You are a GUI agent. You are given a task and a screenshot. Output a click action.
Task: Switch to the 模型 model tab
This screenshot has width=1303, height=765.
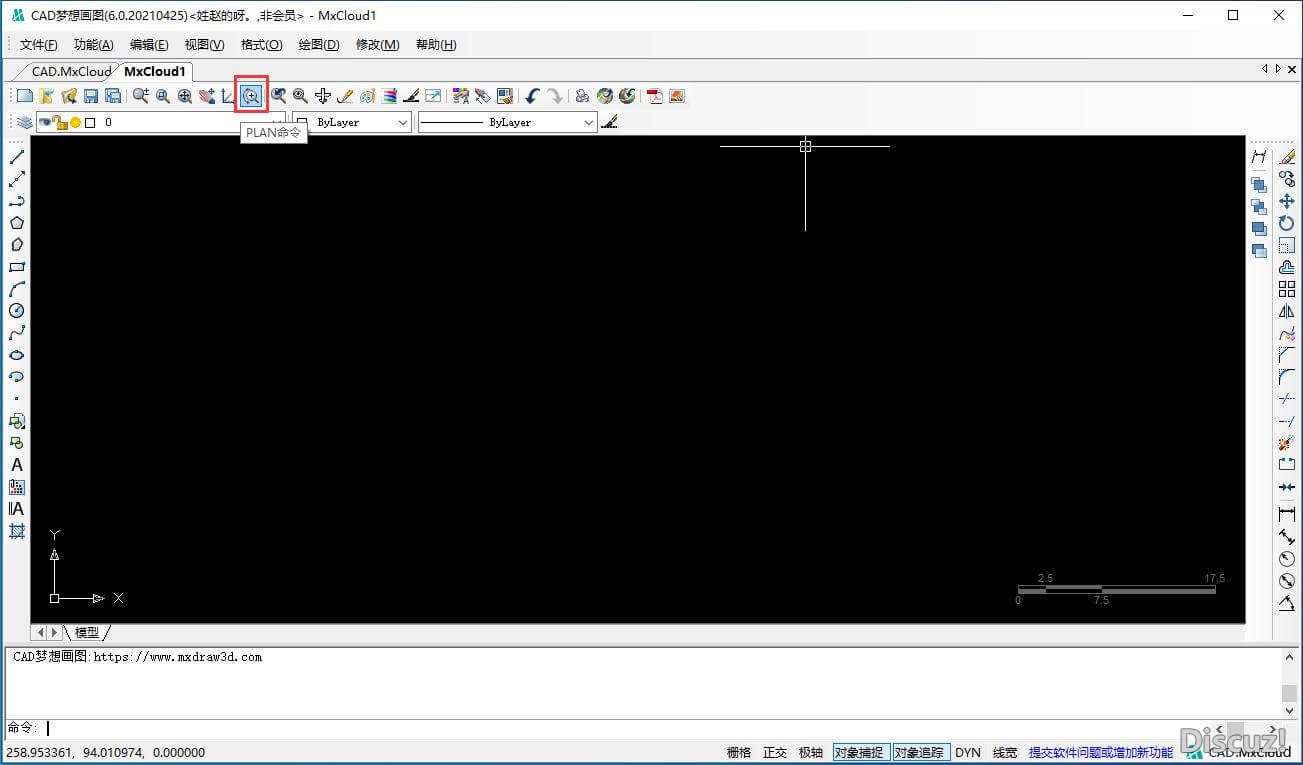click(x=87, y=632)
